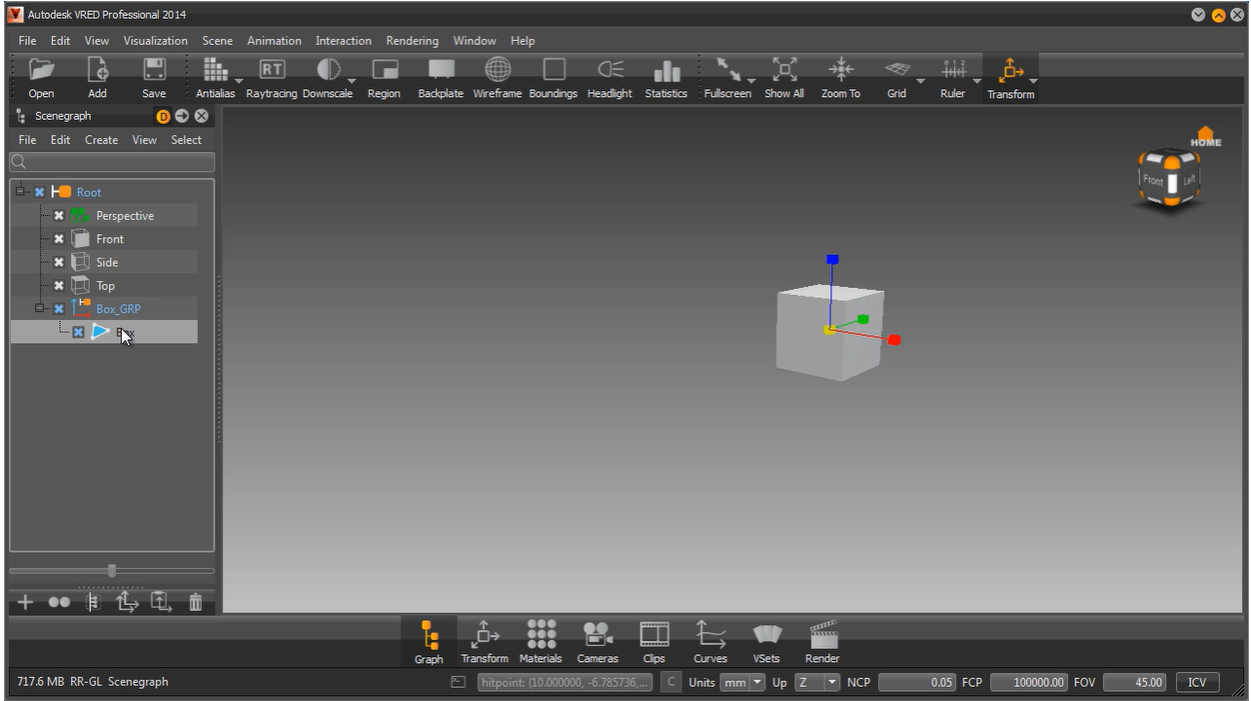Image resolution: width=1251 pixels, height=701 pixels.
Task: Click the Transform manipulator toolbar icon
Action: [x=1010, y=70]
